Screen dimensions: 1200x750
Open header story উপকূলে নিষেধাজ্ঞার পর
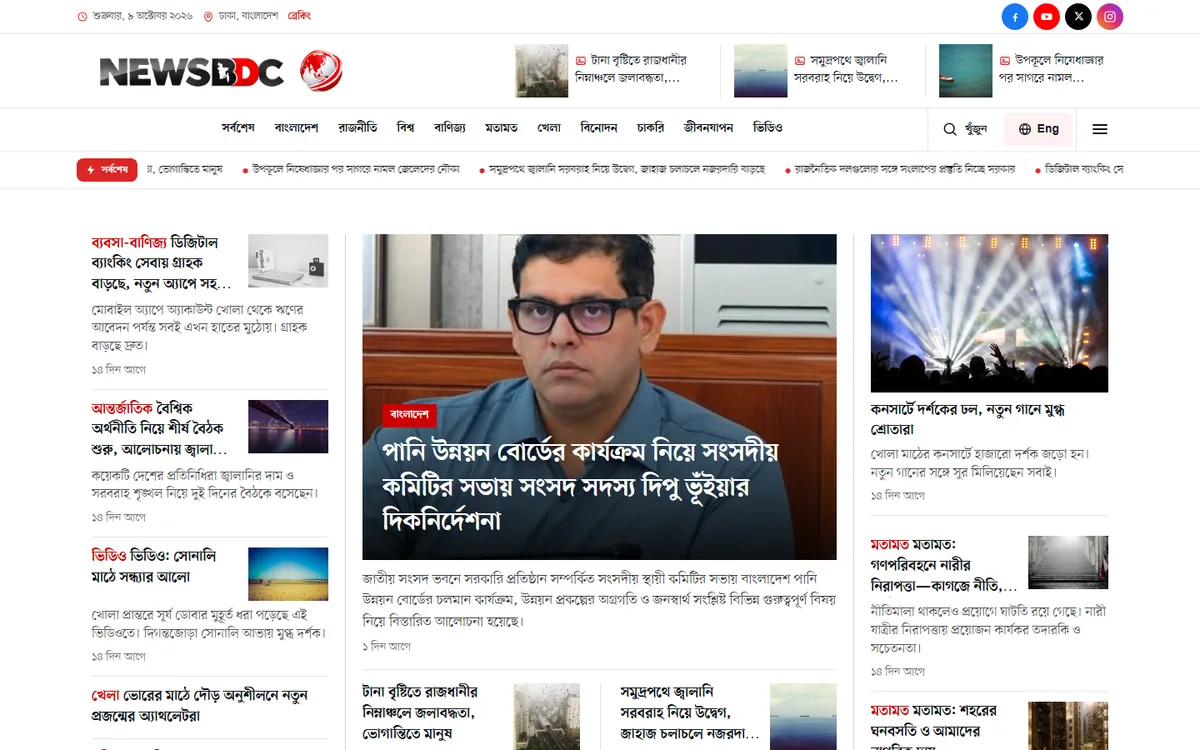(x=1052, y=68)
